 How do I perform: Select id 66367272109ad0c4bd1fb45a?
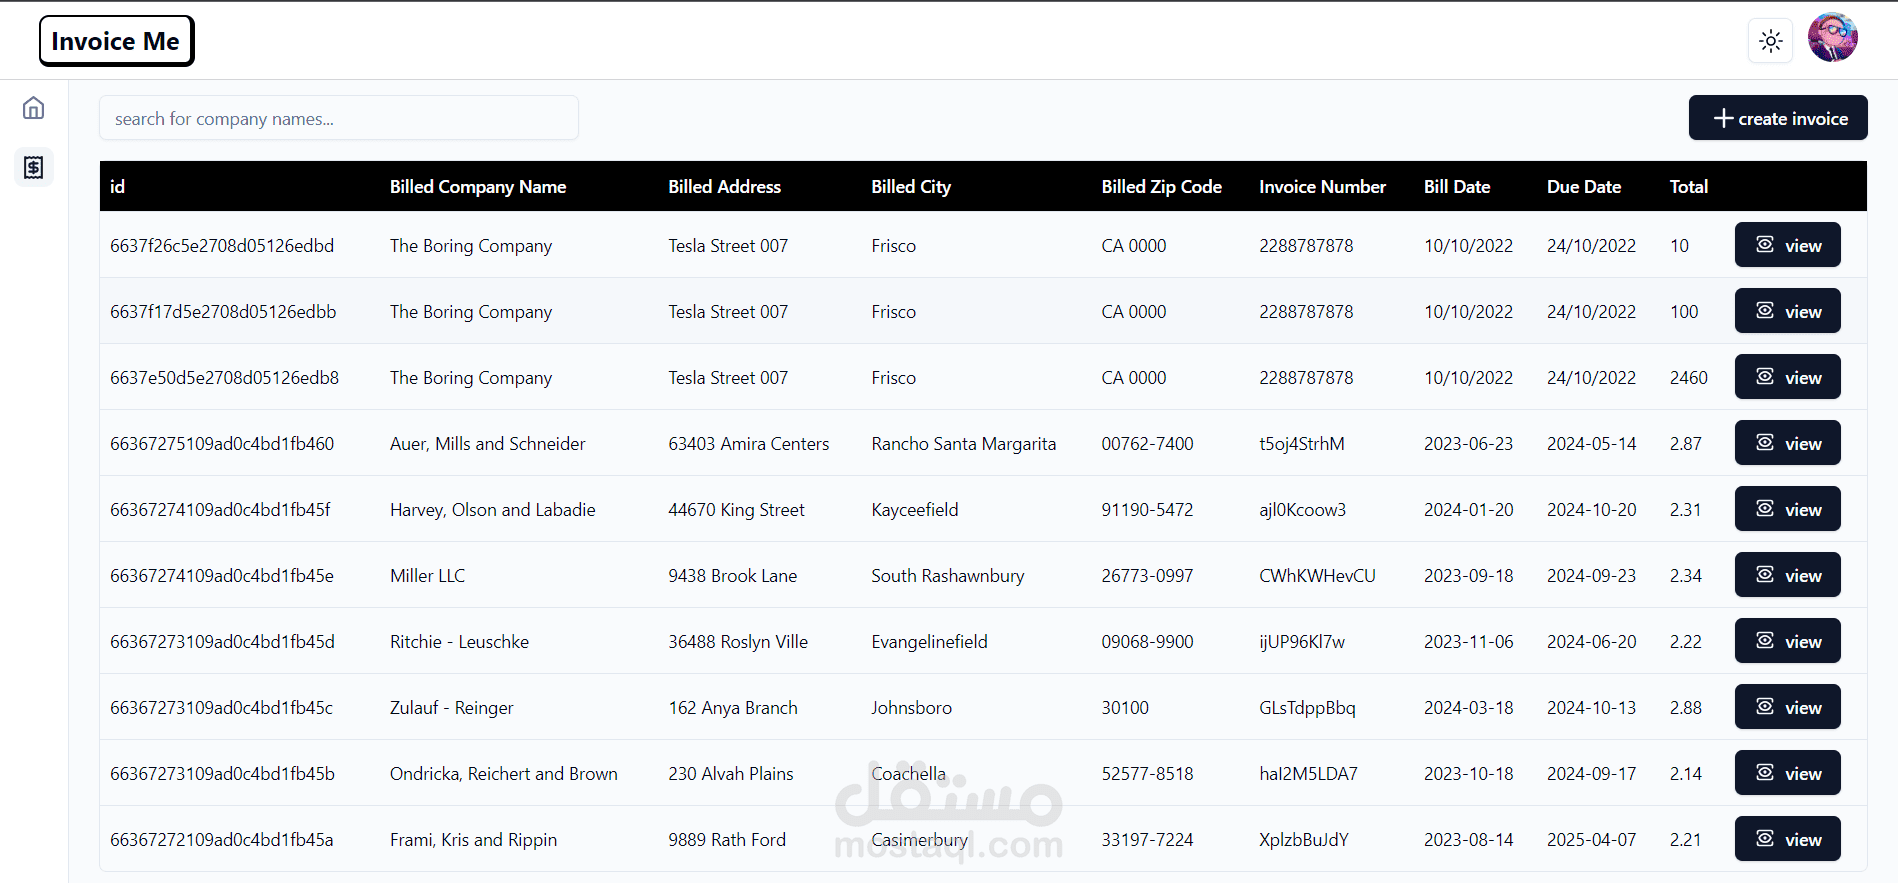click(222, 840)
